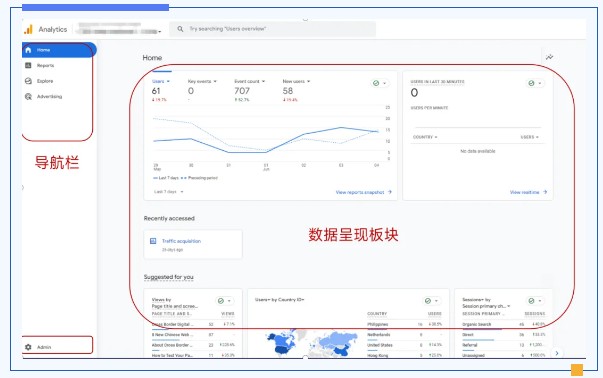Select Organic Search row in sessions table
603x378 pixels.
(x=503, y=324)
